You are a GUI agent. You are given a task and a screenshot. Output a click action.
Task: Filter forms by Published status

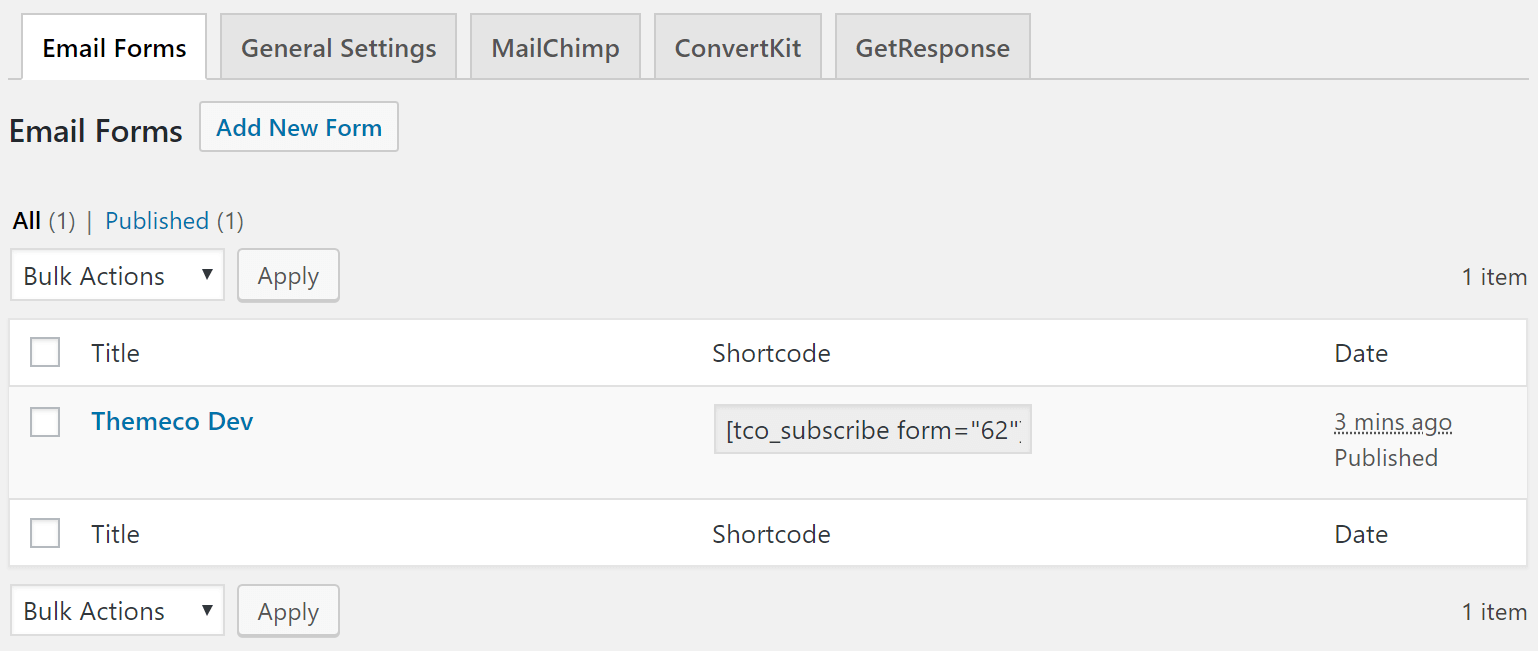click(x=157, y=220)
